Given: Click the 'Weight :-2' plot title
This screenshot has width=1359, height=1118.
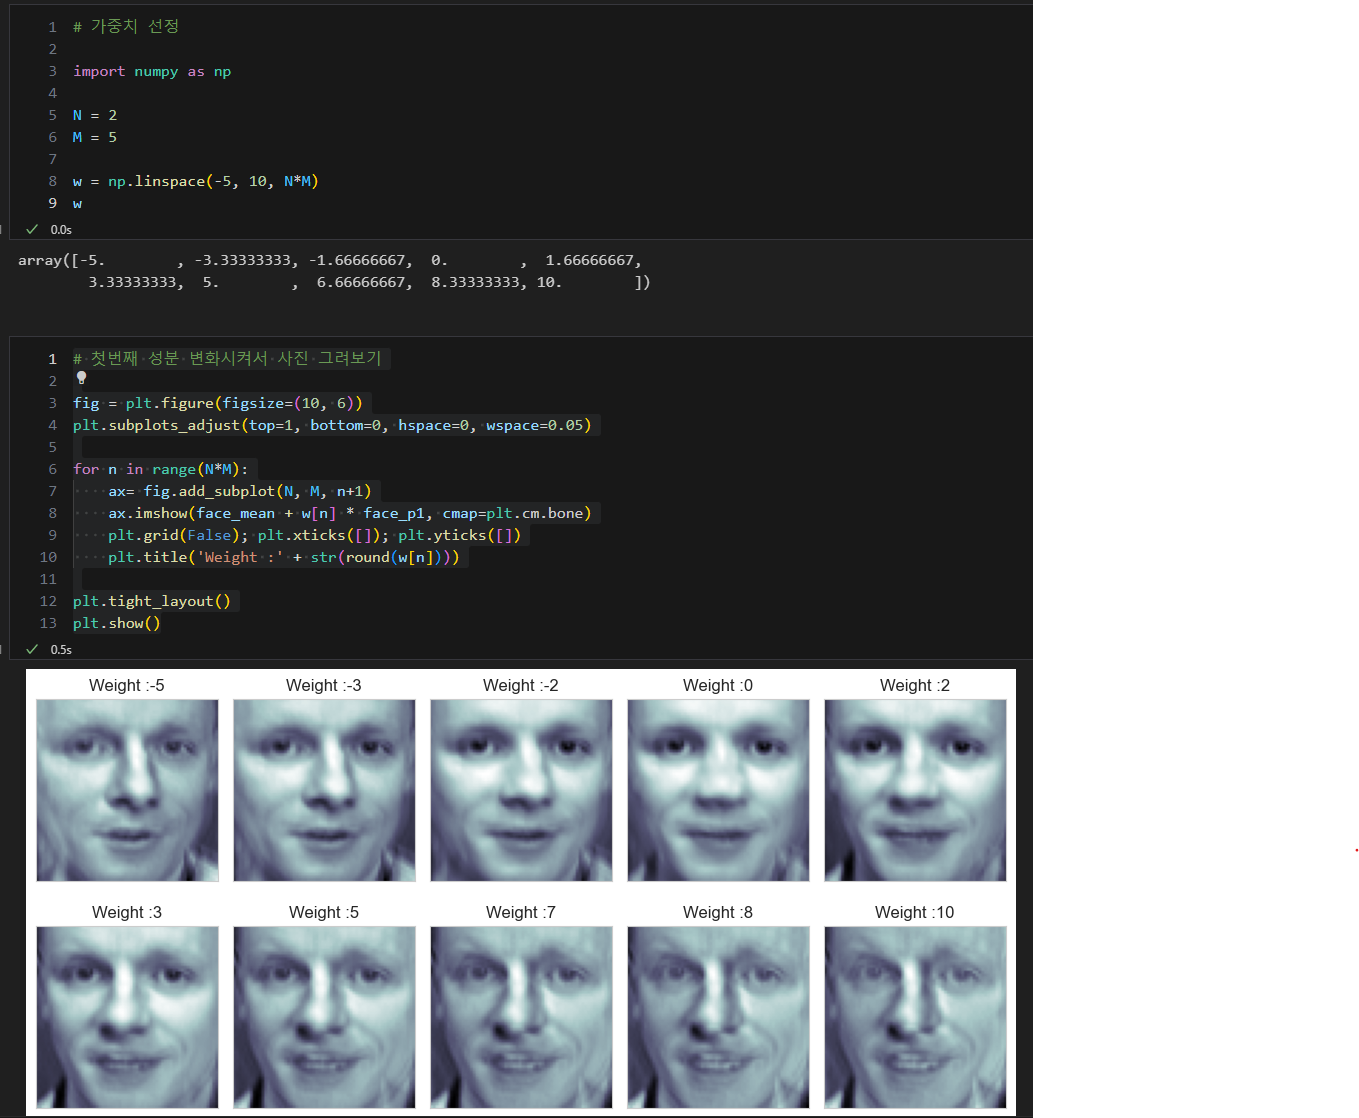Looking at the screenshot, I should (521, 685).
